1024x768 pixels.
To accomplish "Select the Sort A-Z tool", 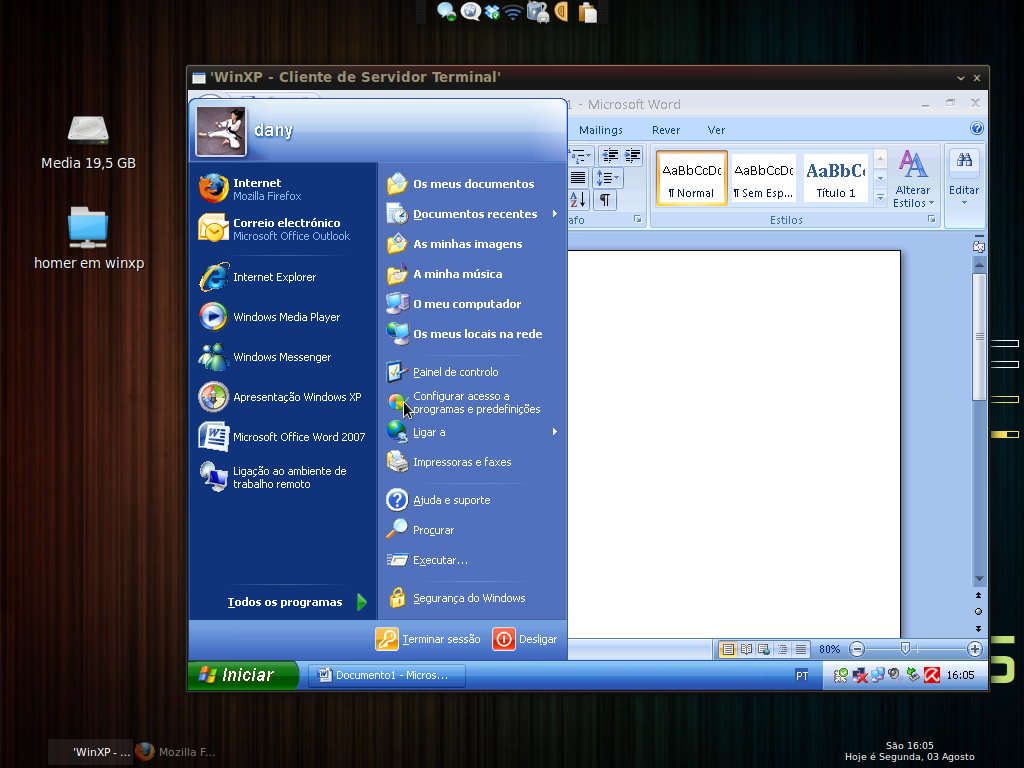I will (577, 199).
